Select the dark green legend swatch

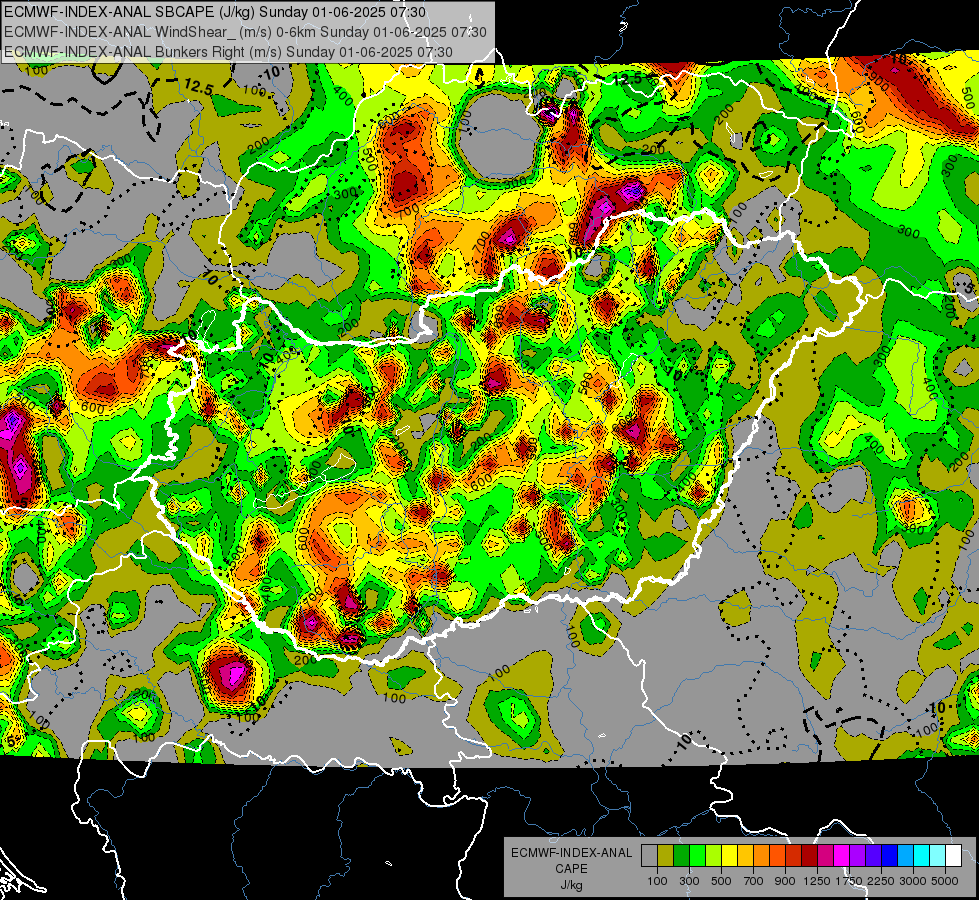(x=681, y=856)
